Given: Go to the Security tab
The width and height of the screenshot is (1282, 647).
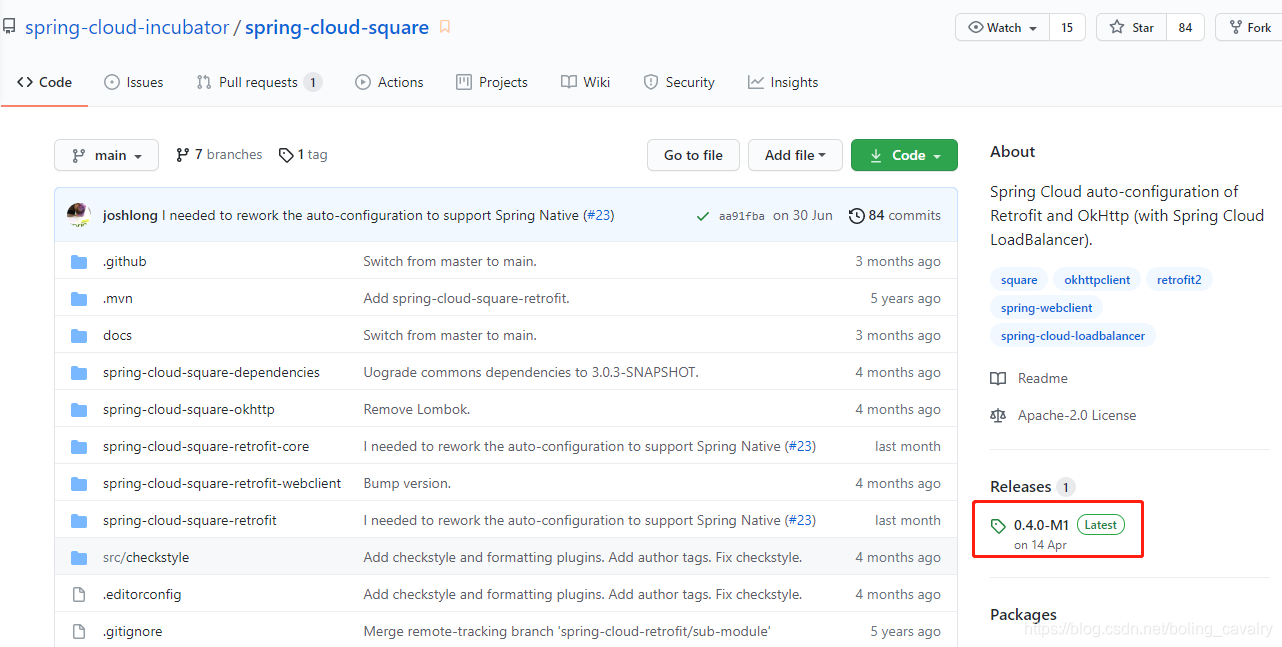Looking at the screenshot, I should 679,82.
